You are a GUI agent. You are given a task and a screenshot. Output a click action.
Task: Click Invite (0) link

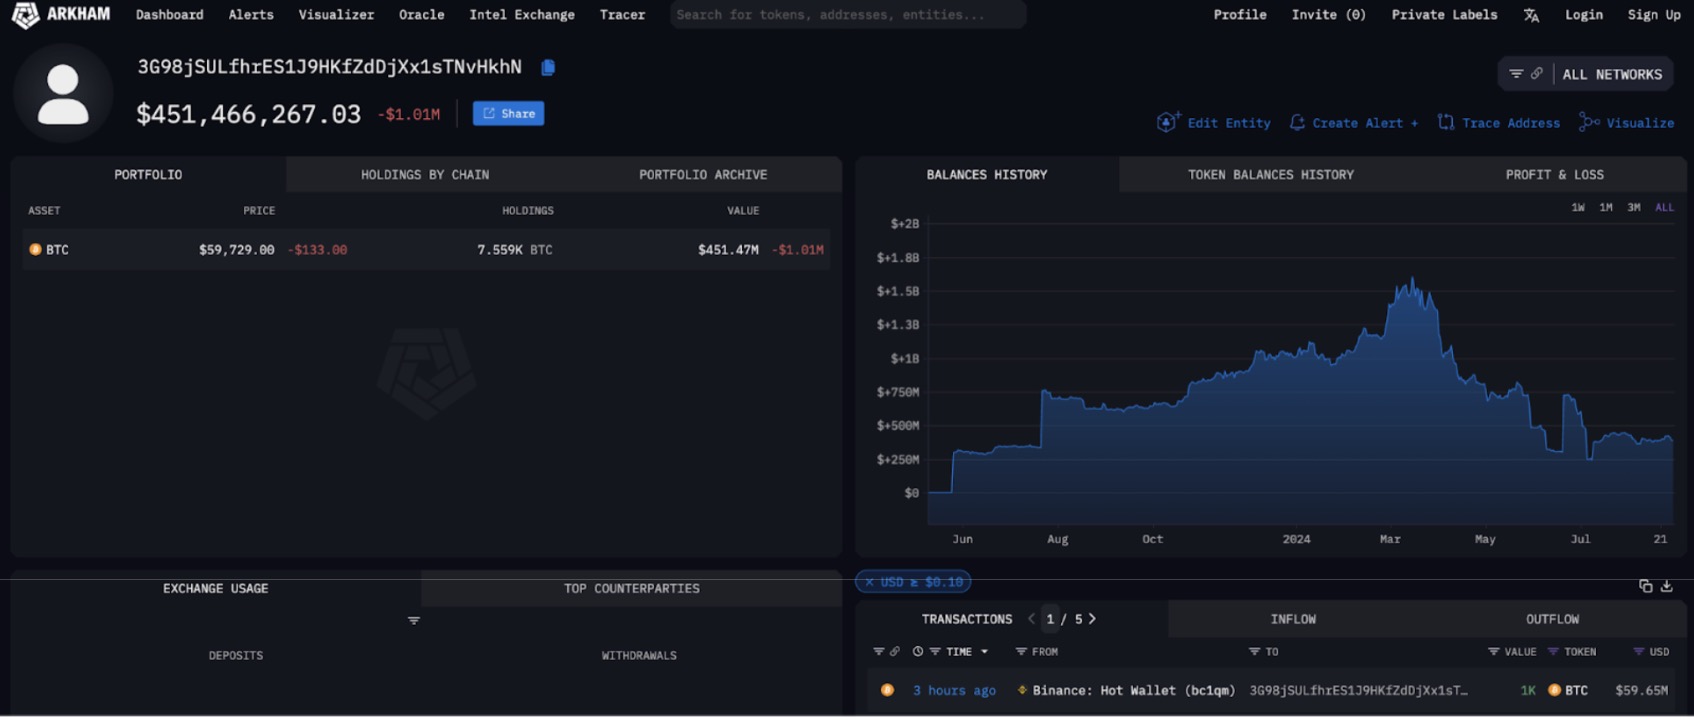coord(1328,15)
